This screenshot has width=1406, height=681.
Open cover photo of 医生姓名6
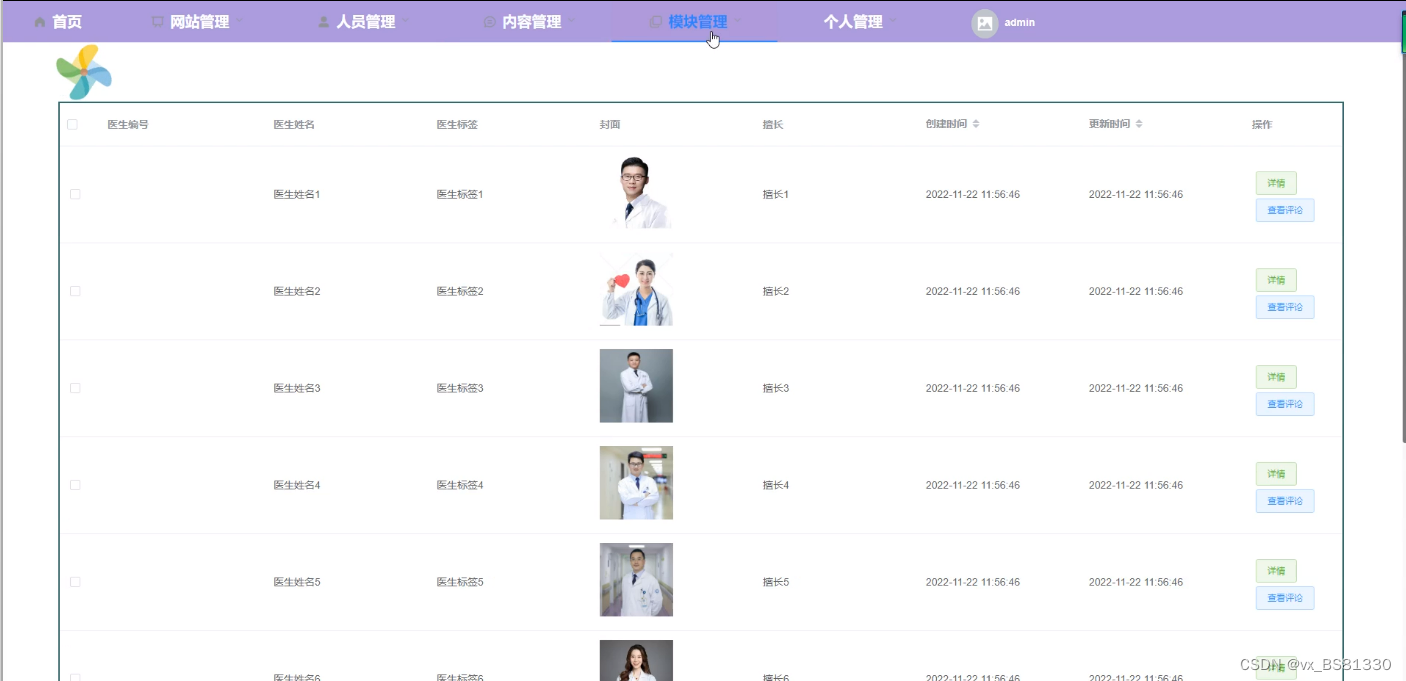tap(636, 660)
